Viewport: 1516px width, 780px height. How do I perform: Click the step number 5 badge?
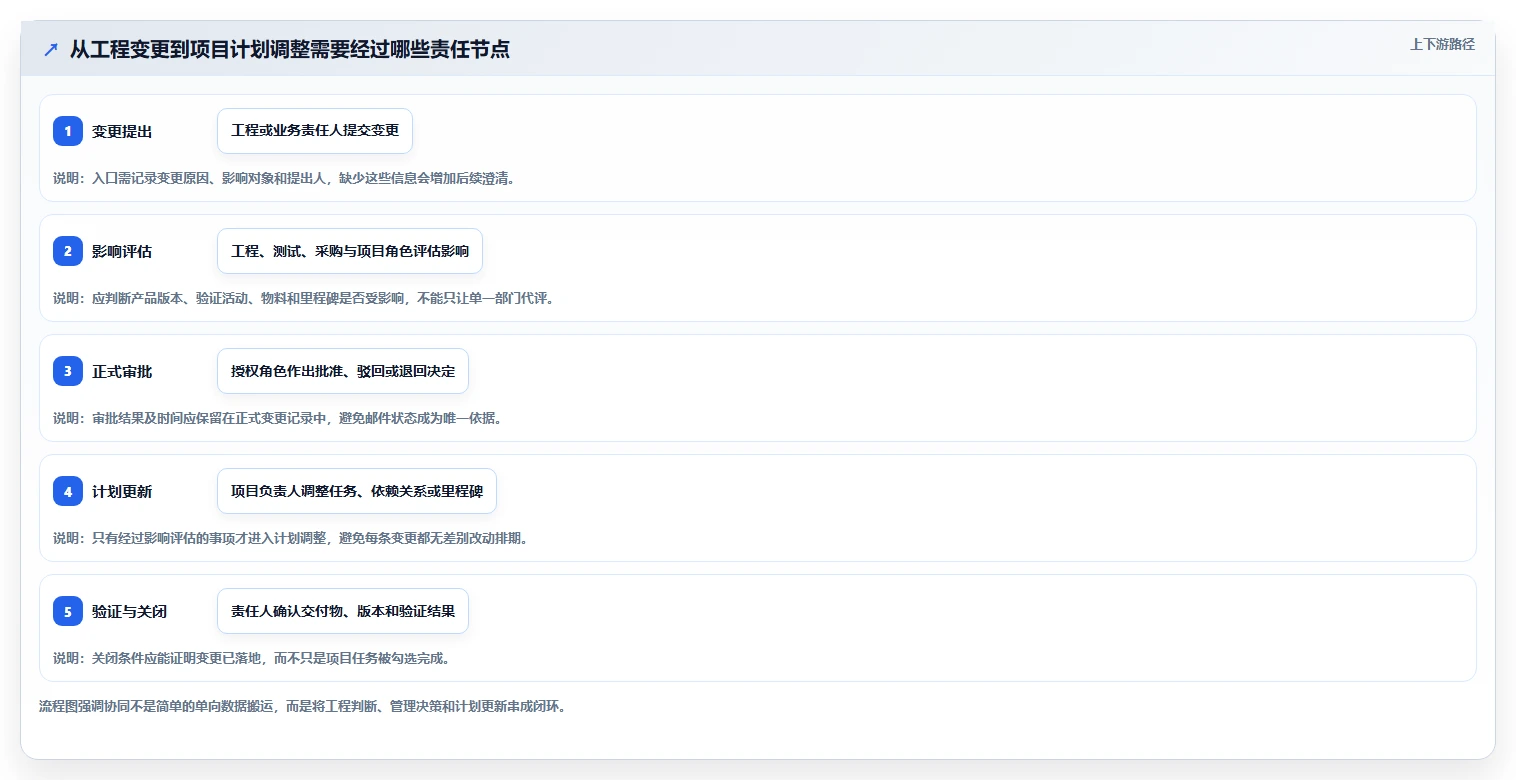68,611
